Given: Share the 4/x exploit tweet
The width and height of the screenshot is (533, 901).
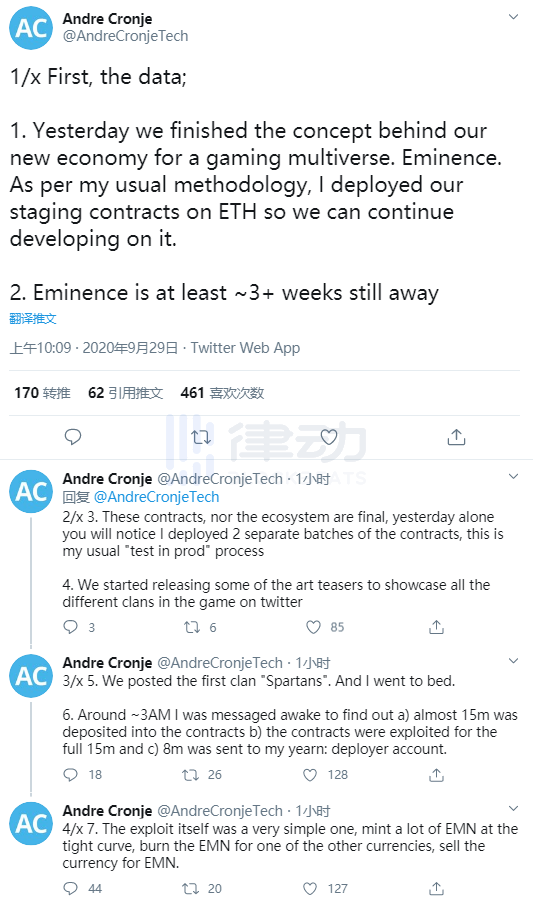Looking at the screenshot, I should point(437,888).
